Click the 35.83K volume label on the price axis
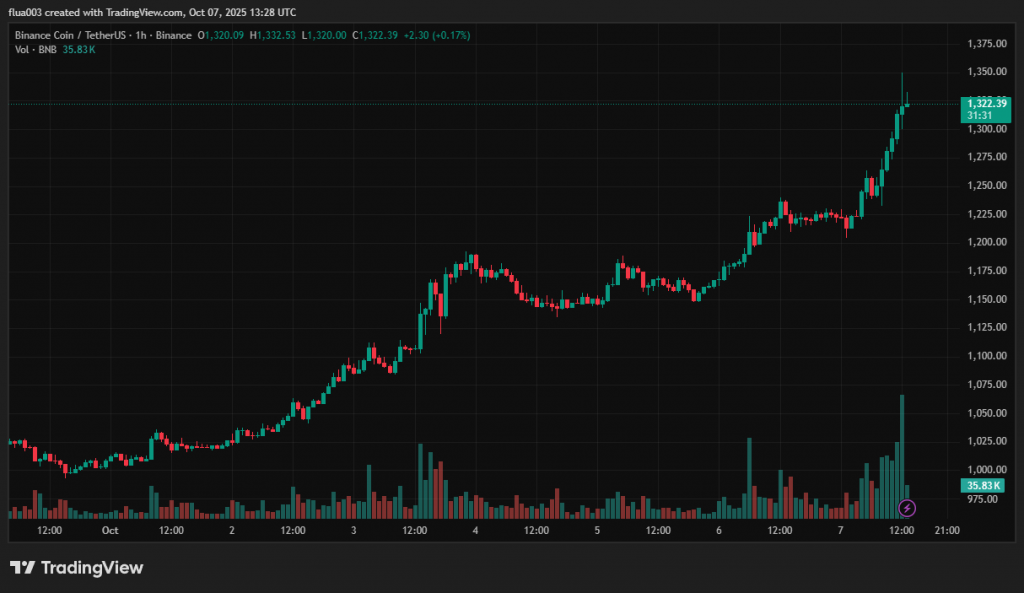The image size is (1024, 593). coord(984,486)
